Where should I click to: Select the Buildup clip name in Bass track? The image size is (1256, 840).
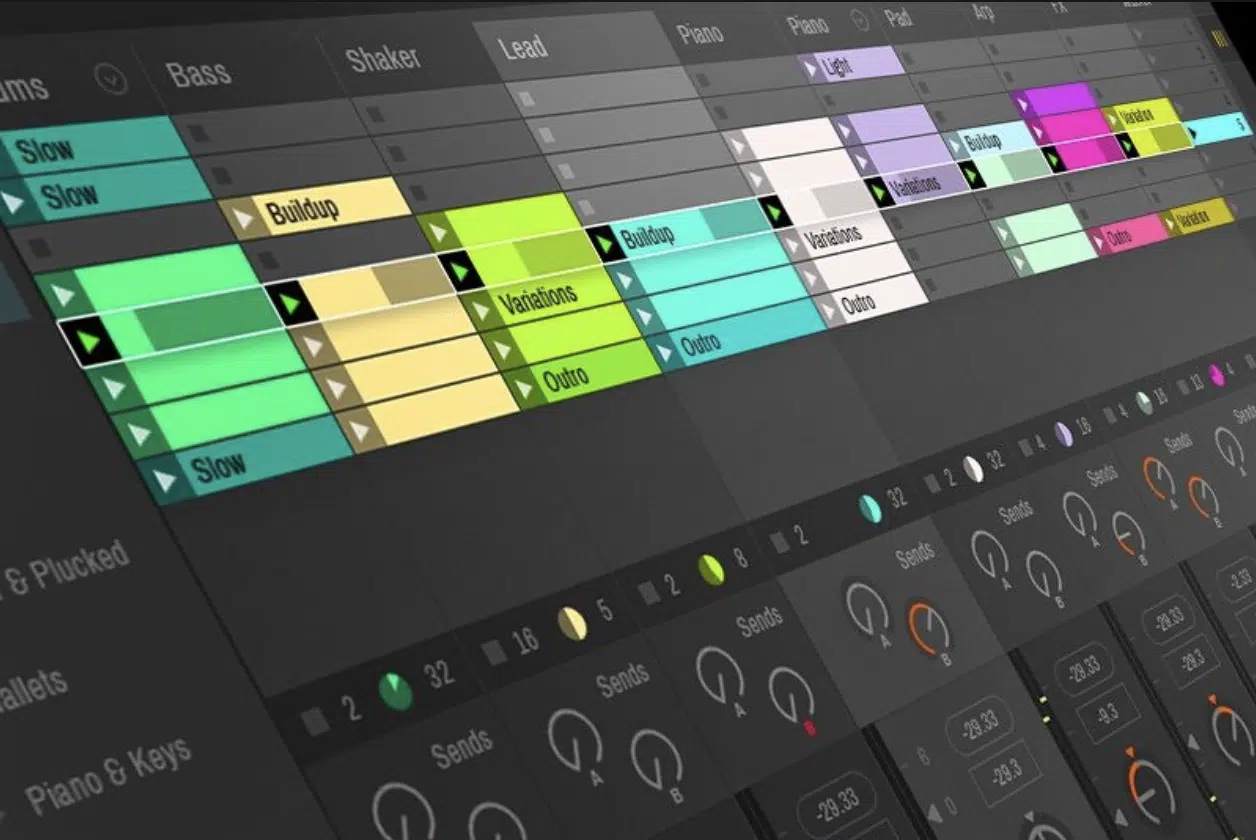(302, 210)
